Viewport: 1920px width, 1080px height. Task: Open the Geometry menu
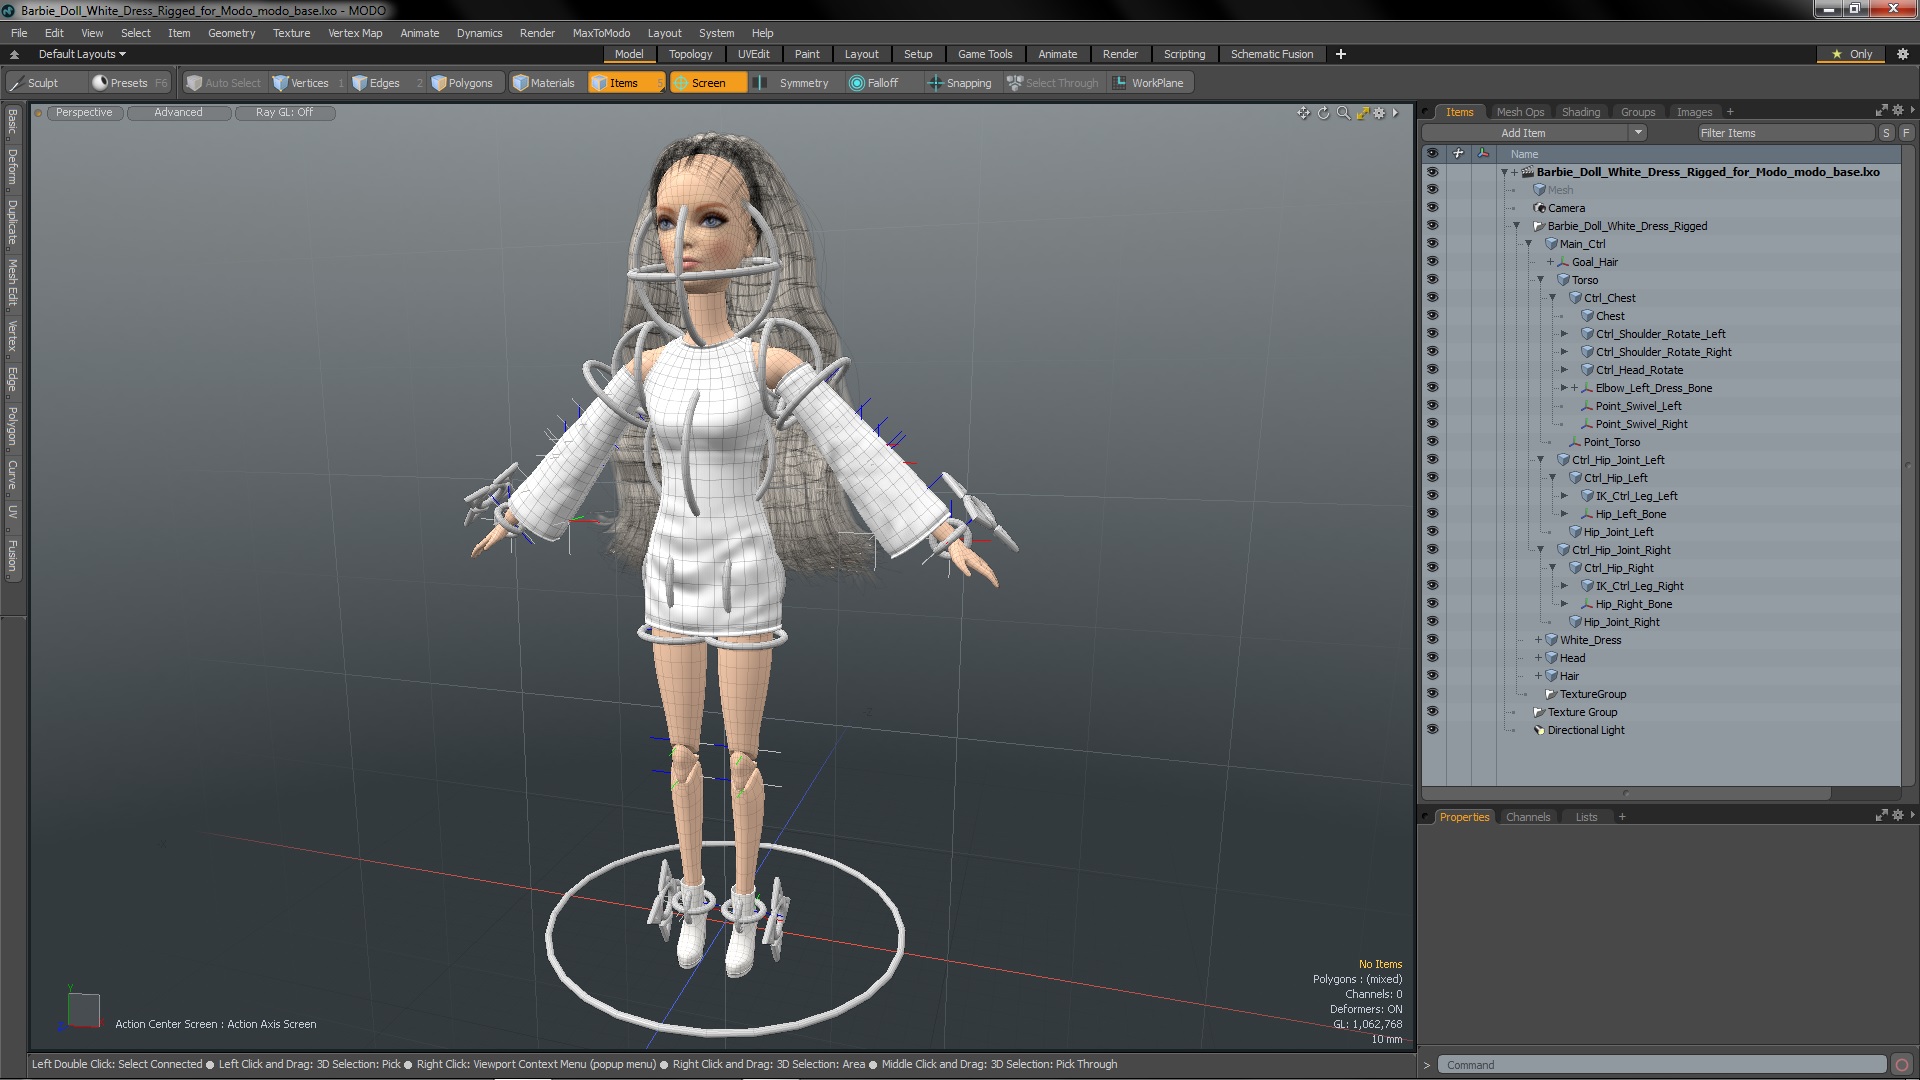[x=231, y=33]
